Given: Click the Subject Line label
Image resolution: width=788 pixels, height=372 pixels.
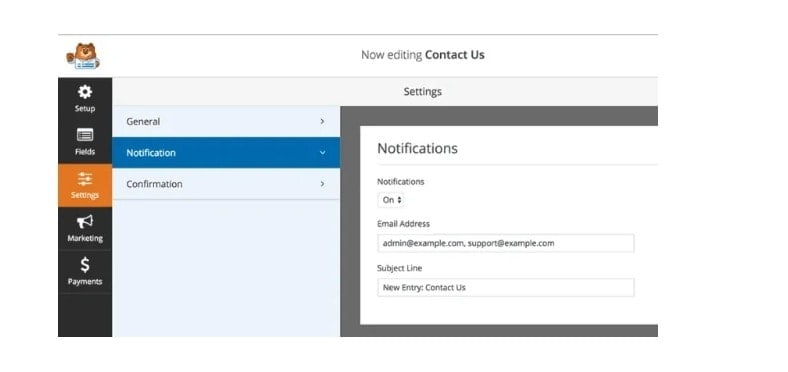Looking at the screenshot, I should click(400, 268).
